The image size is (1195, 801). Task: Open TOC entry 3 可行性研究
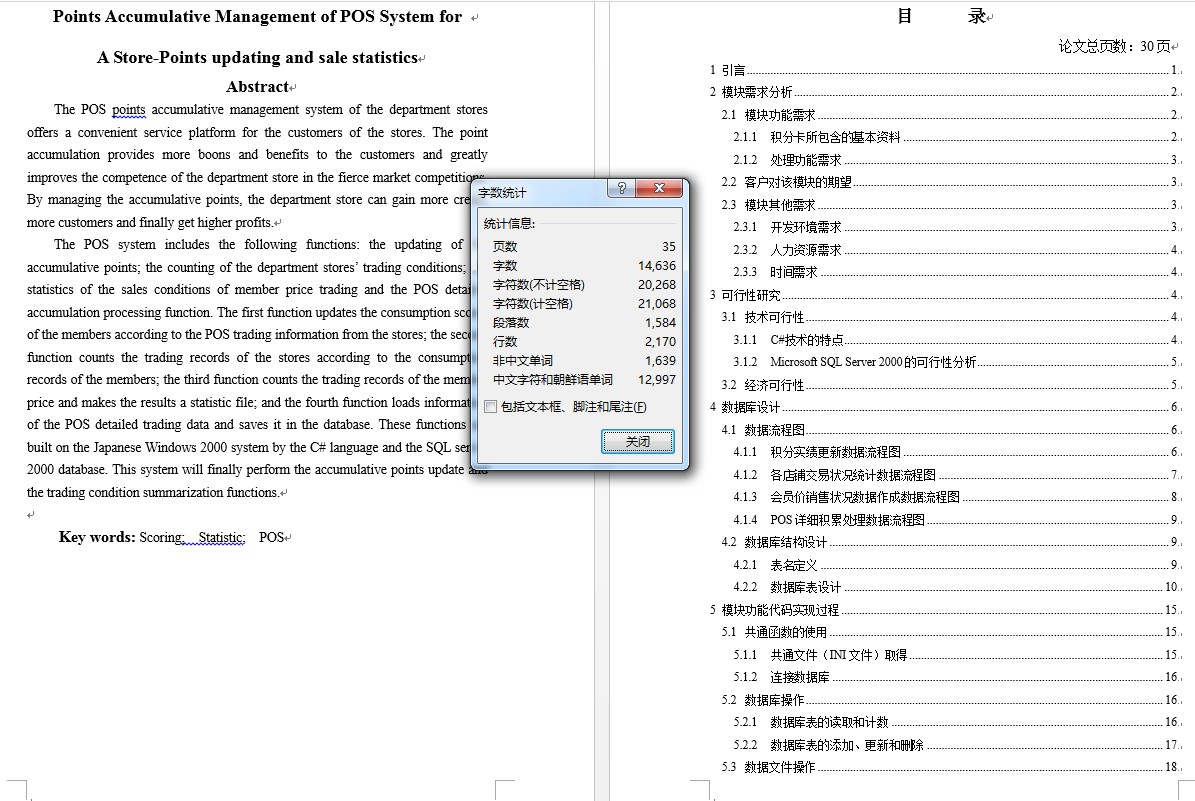click(x=944, y=295)
